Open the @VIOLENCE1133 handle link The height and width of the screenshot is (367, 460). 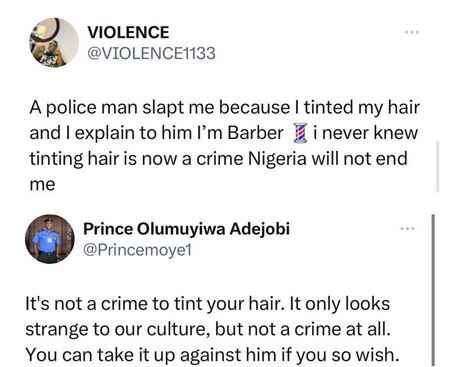(151, 53)
